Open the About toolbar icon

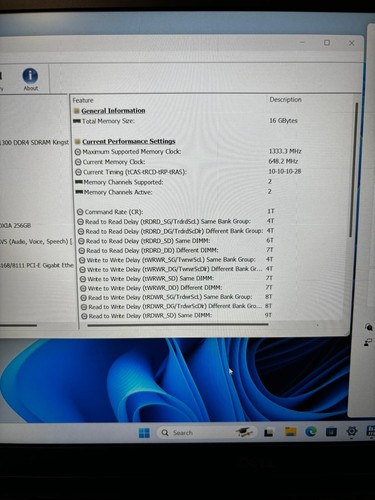pos(30,79)
